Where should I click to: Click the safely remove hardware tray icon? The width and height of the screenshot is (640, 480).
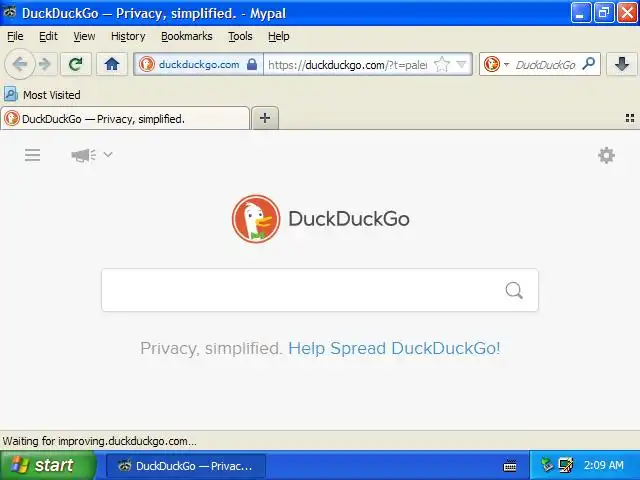tap(547, 464)
